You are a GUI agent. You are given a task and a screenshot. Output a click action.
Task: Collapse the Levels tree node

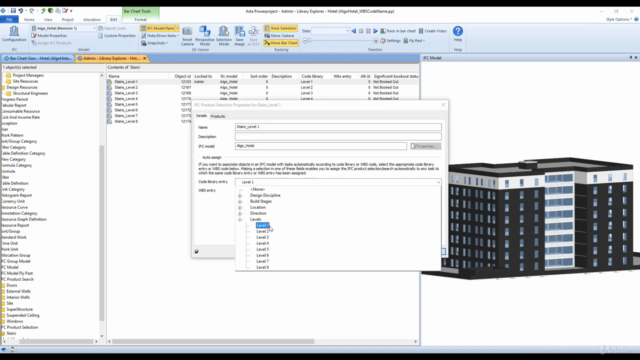pos(240,220)
